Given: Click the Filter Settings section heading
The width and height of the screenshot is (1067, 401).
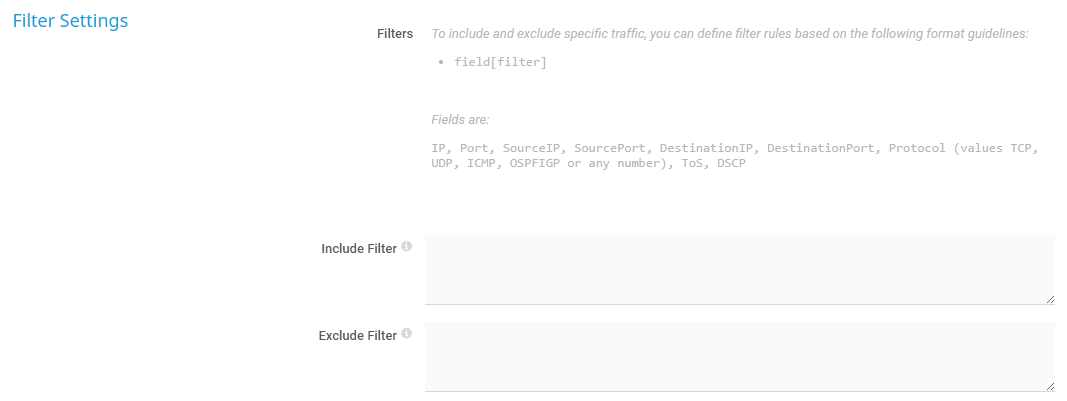Looking at the screenshot, I should (70, 20).
